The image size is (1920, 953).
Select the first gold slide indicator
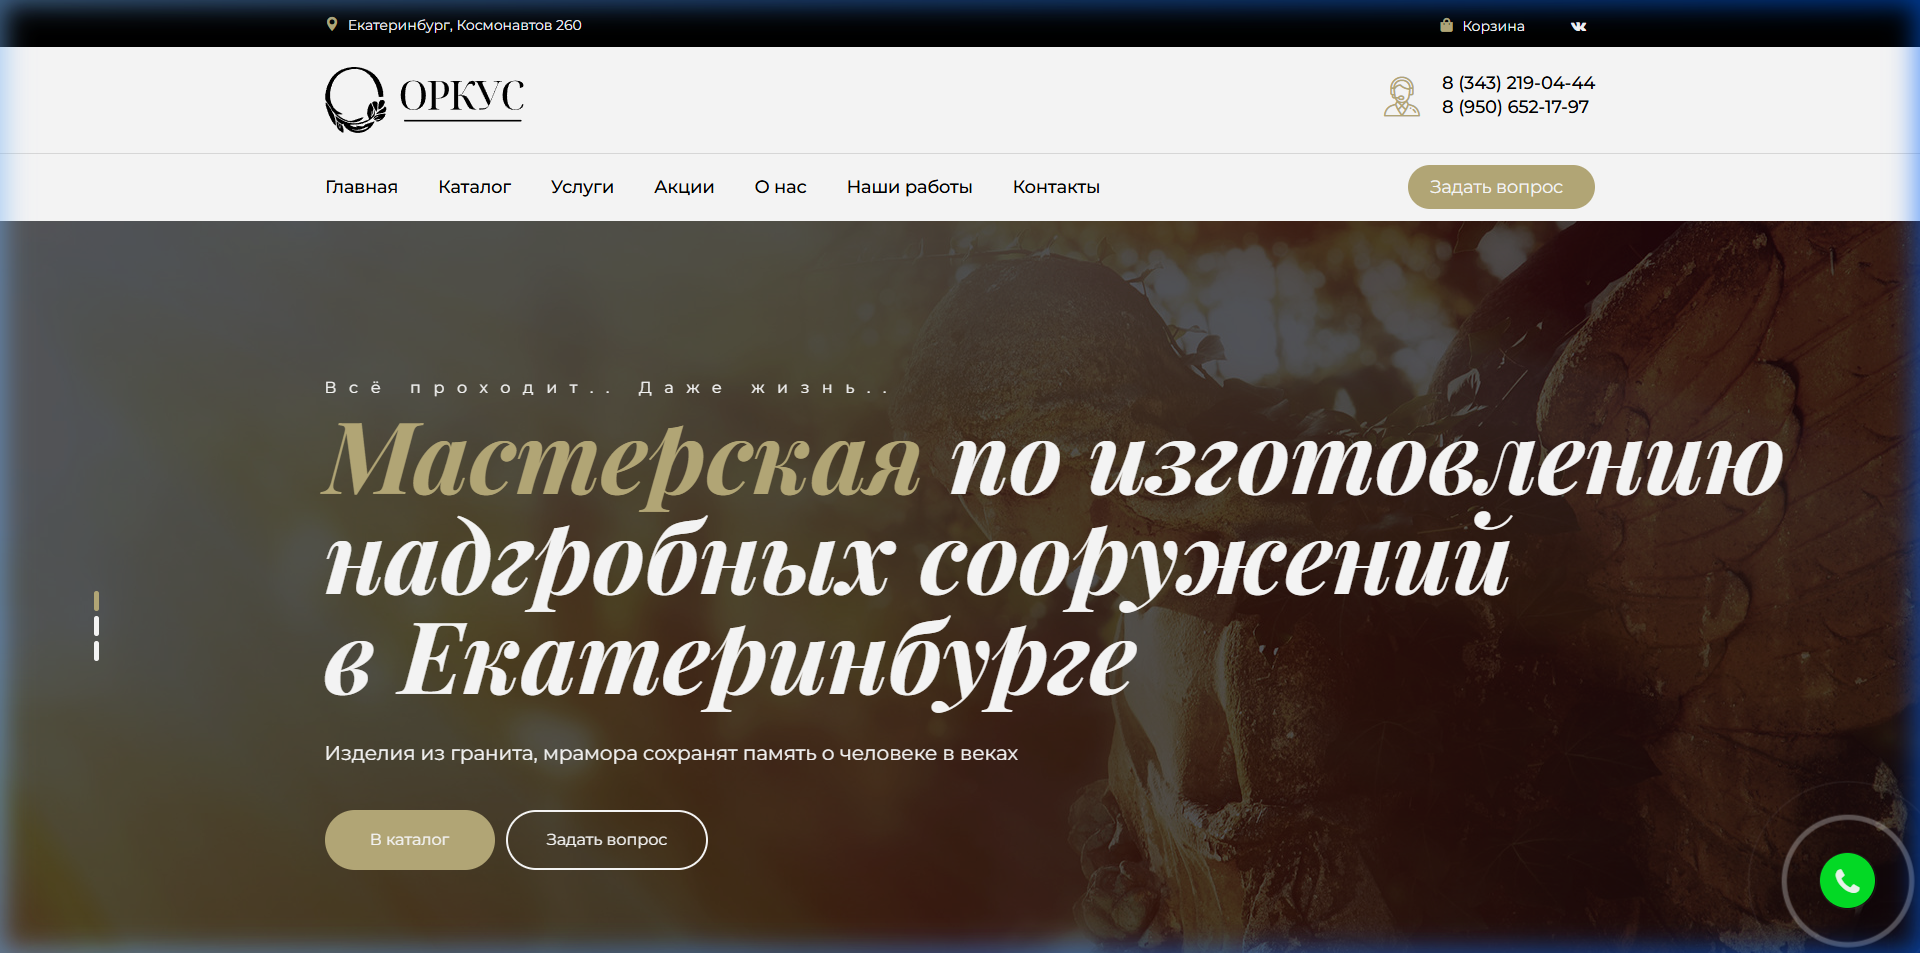[x=96, y=601]
